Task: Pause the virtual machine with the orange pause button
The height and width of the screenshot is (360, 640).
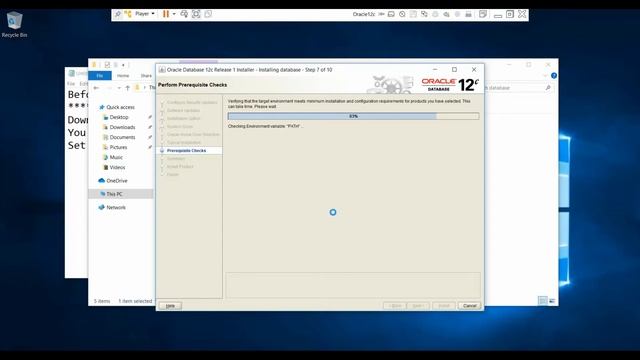Action: point(166,14)
